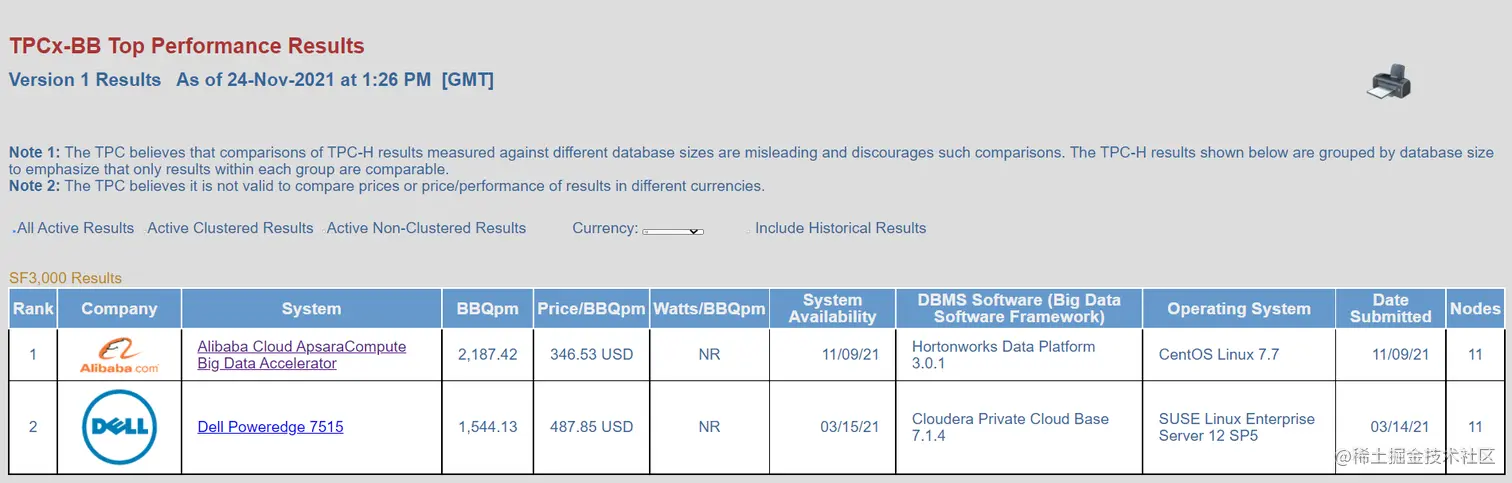1512x483 pixels.
Task: Click the NR value in the Dell row
Action: point(709,427)
